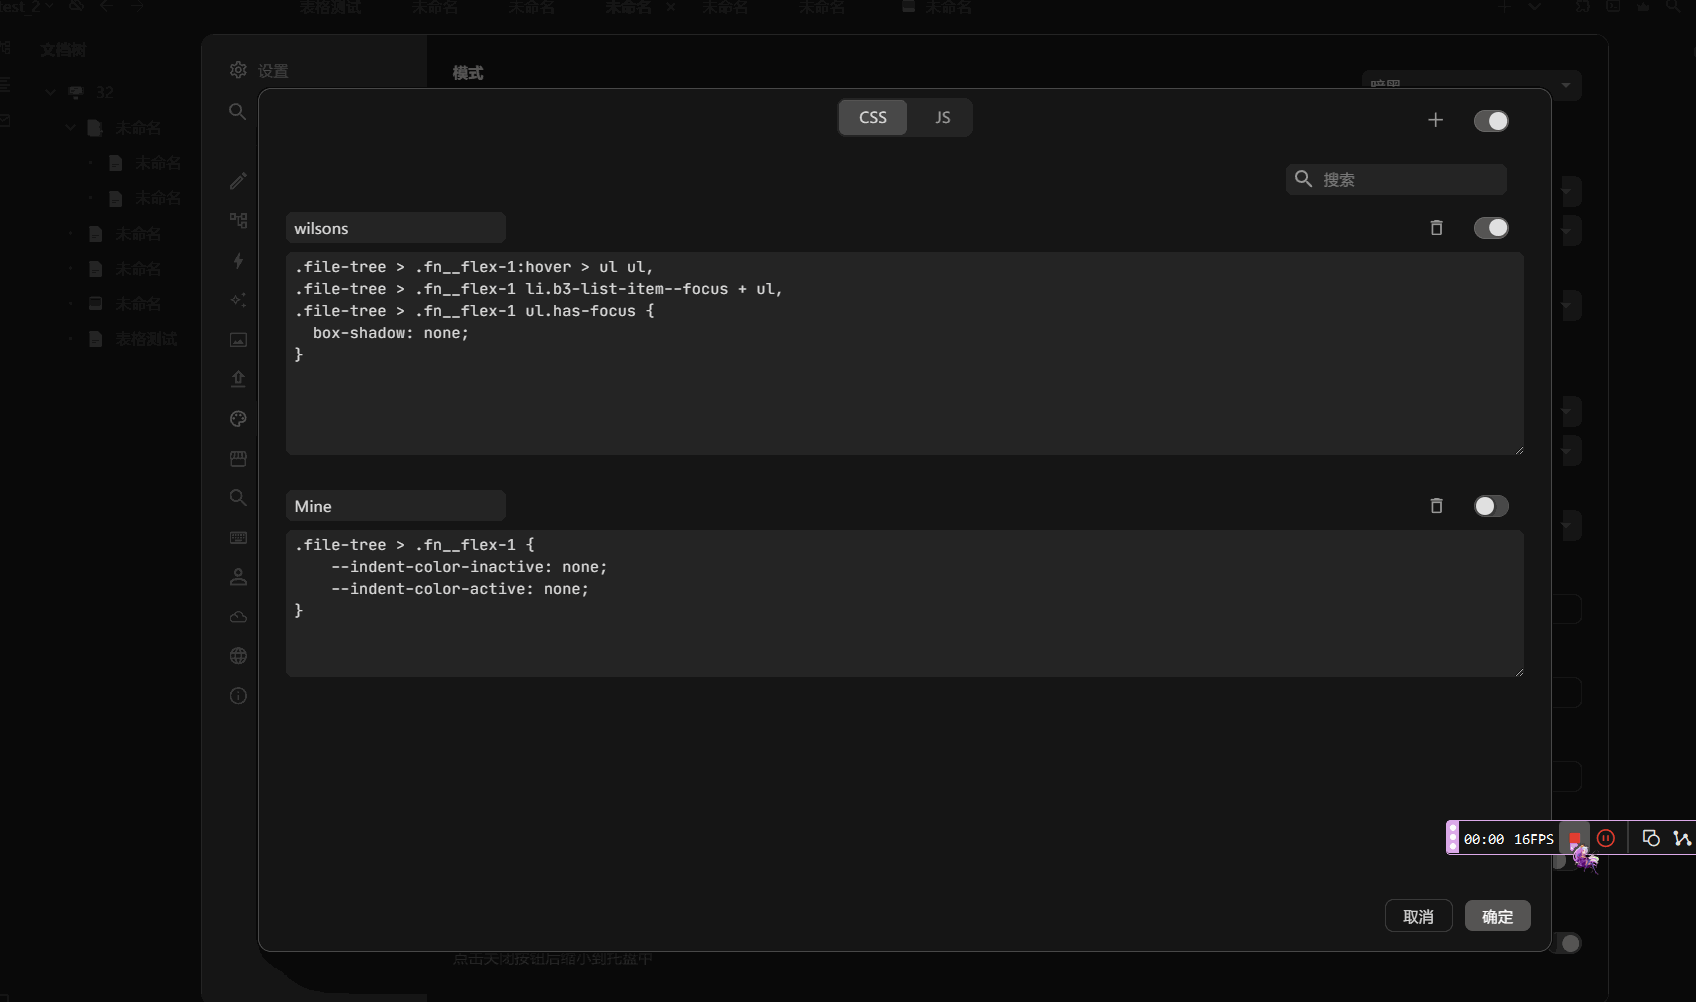The image size is (1696, 1002).
Task: Open Cloud sync settings via the cloud icon
Action: tap(238, 617)
